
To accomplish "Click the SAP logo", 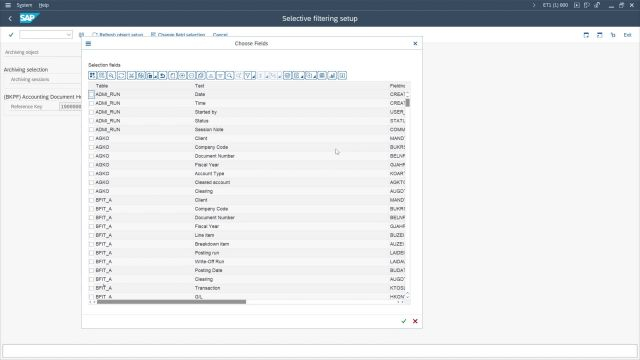I will [29, 18].
